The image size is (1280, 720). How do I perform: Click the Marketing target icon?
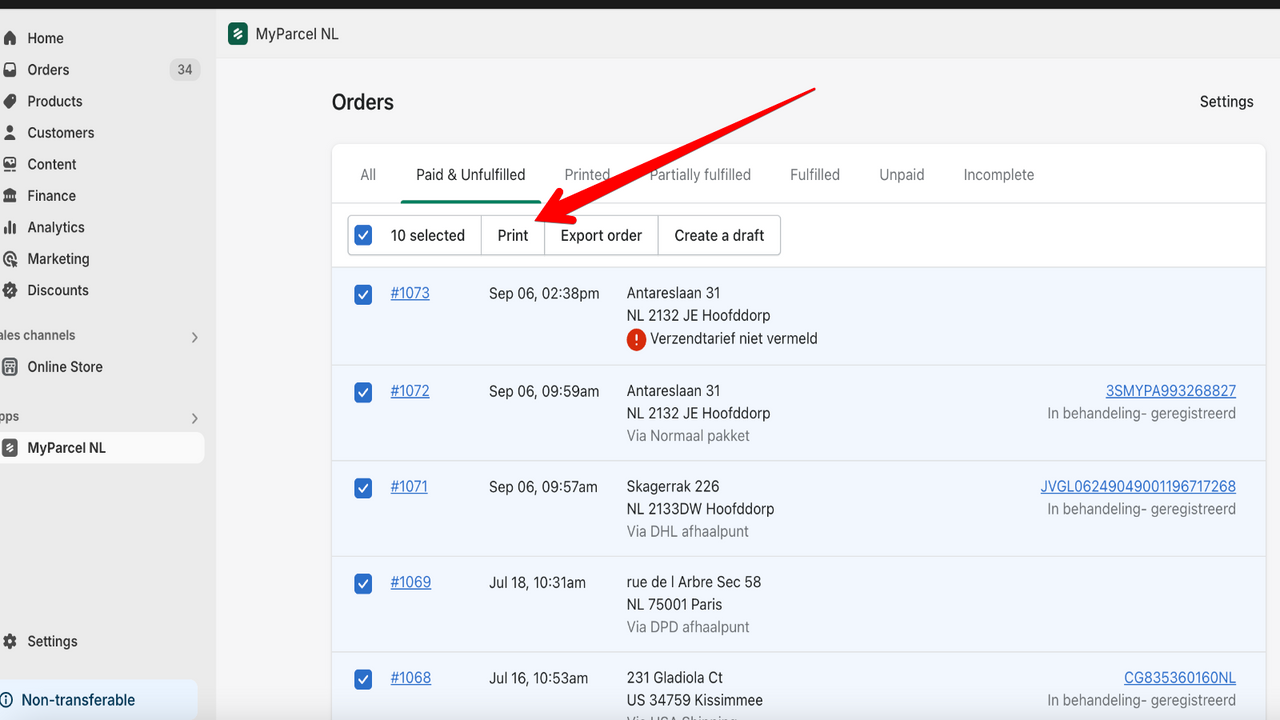pos(10,259)
